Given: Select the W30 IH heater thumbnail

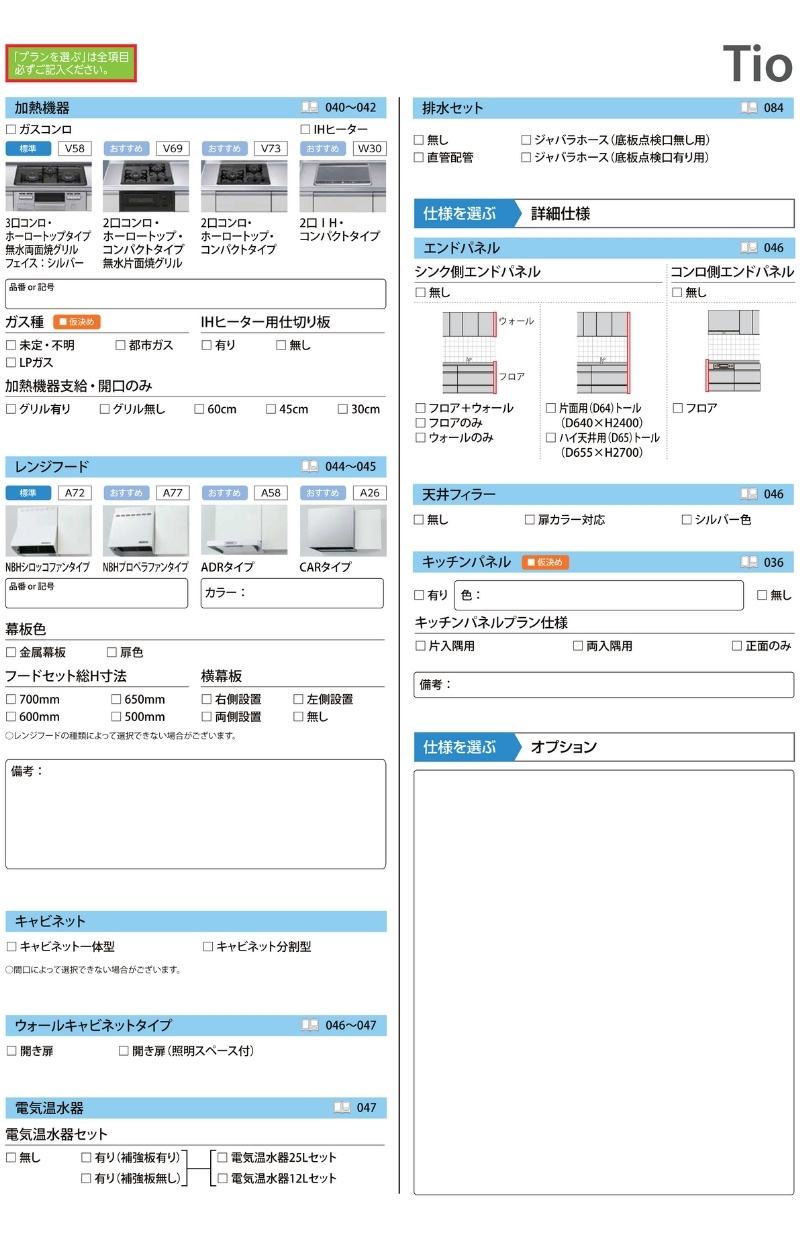Looking at the screenshot, I should [342, 185].
